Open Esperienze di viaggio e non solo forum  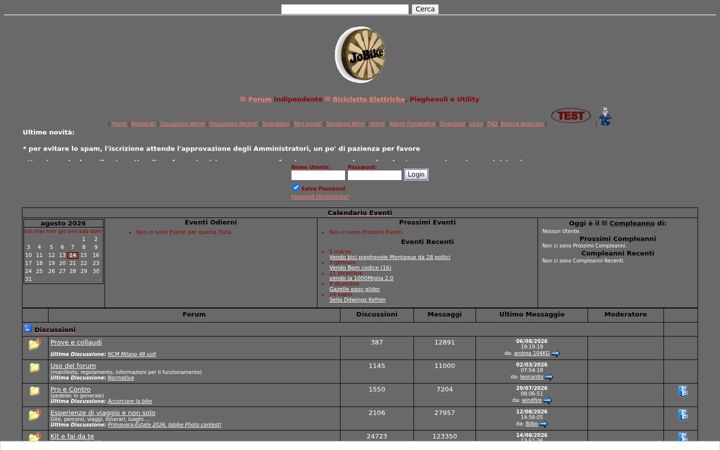[x=103, y=412]
